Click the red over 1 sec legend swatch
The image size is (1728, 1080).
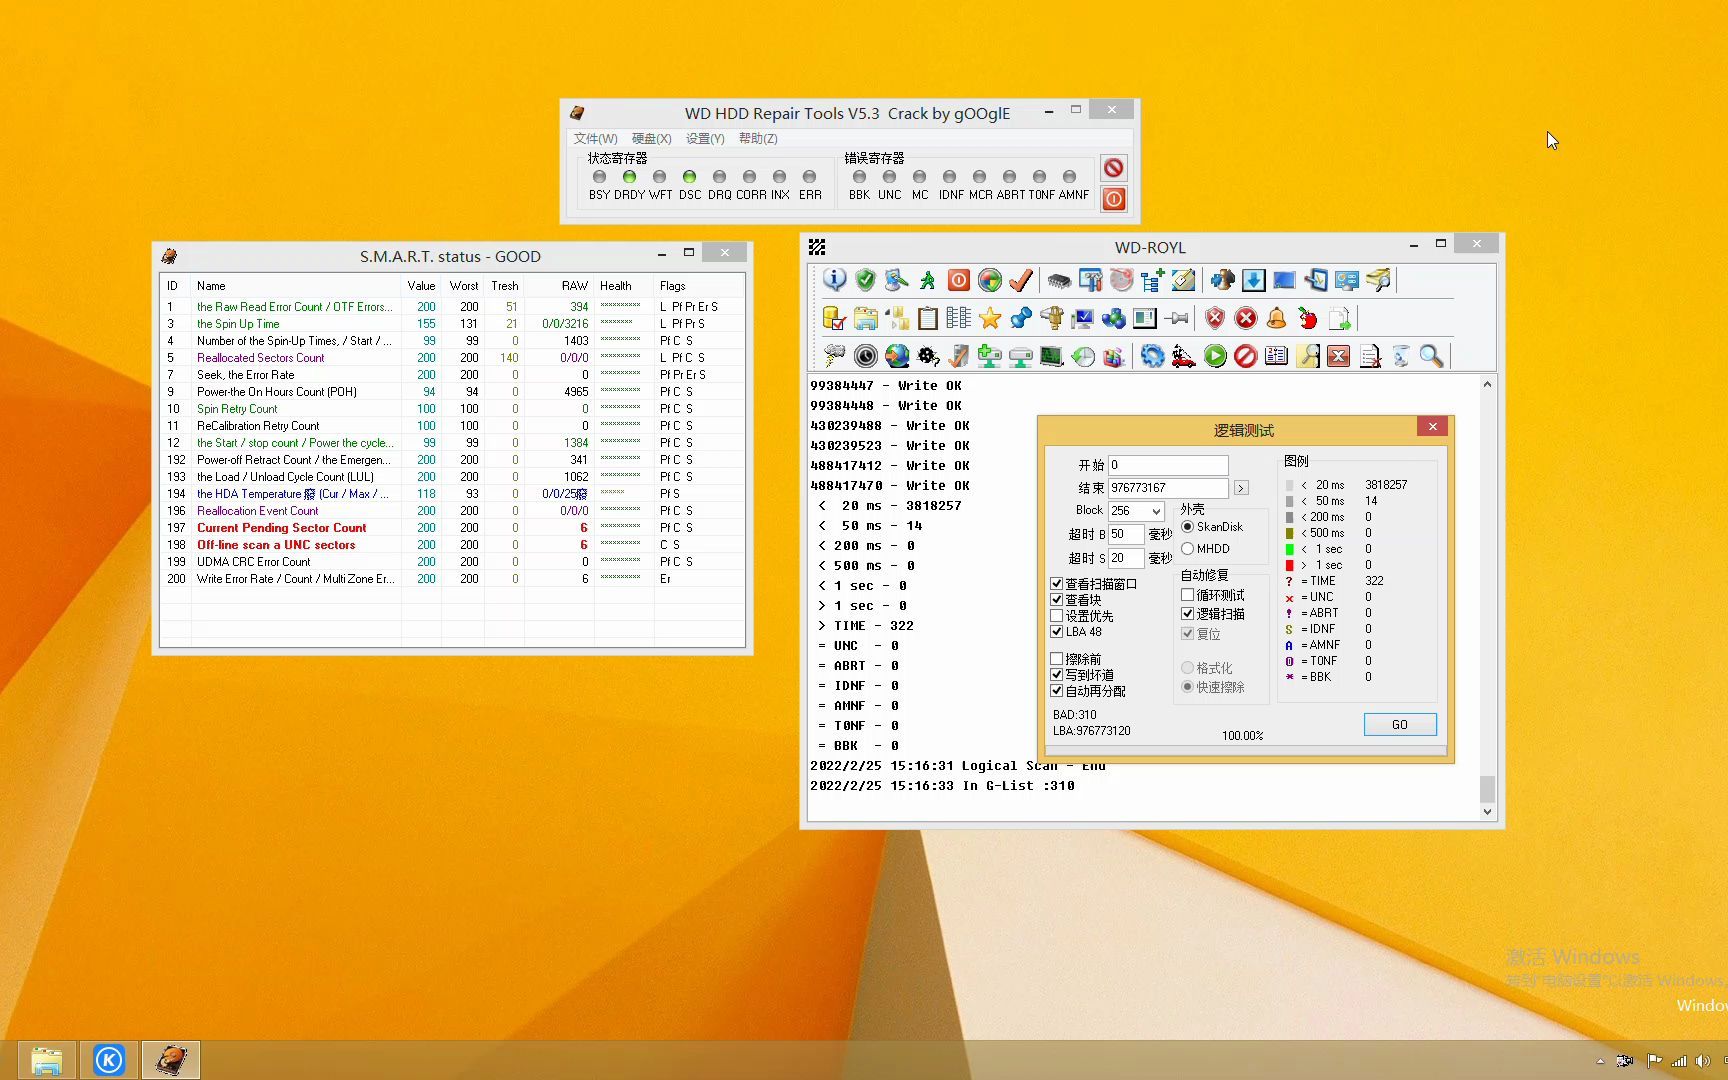click(x=1290, y=565)
